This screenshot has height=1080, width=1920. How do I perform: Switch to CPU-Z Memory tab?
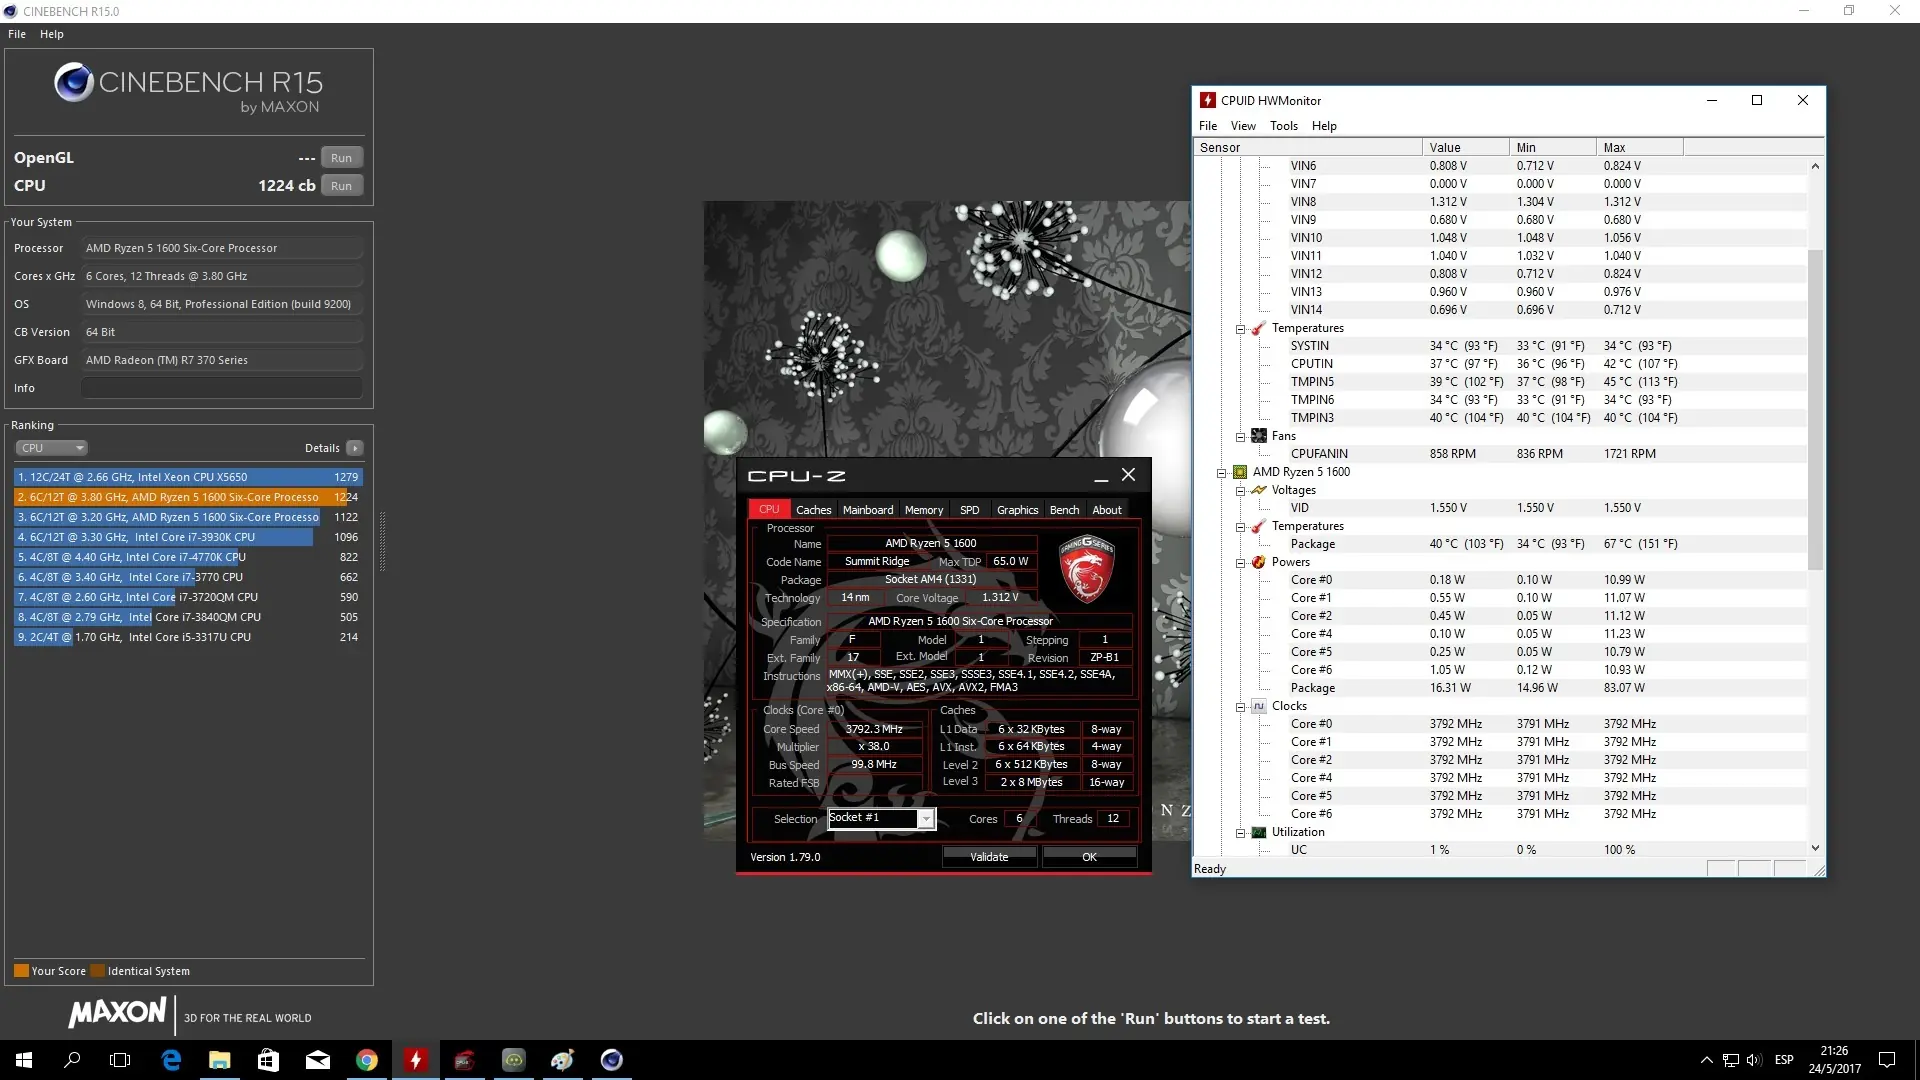[924, 510]
